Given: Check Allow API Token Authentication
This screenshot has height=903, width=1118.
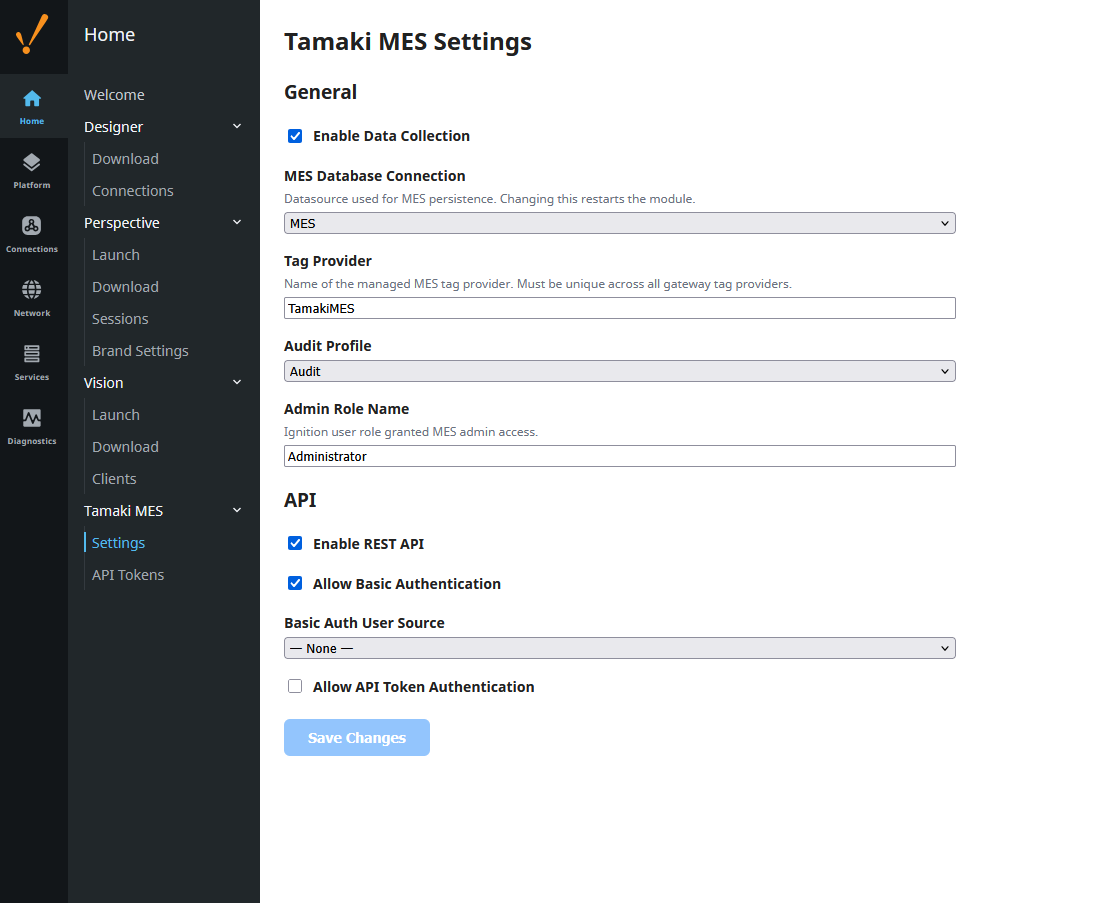Looking at the screenshot, I should pyautogui.click(x=294, y=686).
